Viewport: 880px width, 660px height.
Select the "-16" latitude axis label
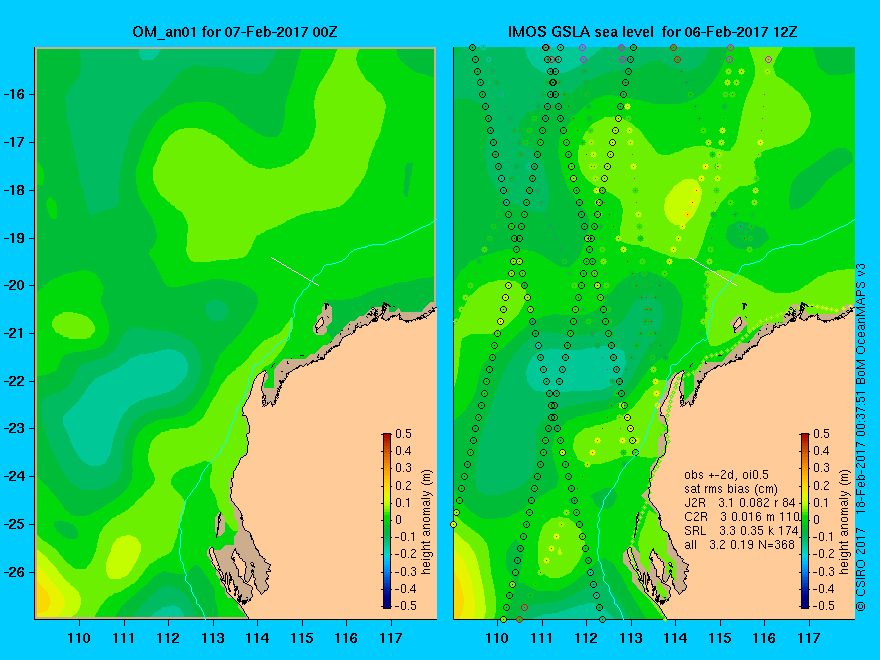(15, 94)
